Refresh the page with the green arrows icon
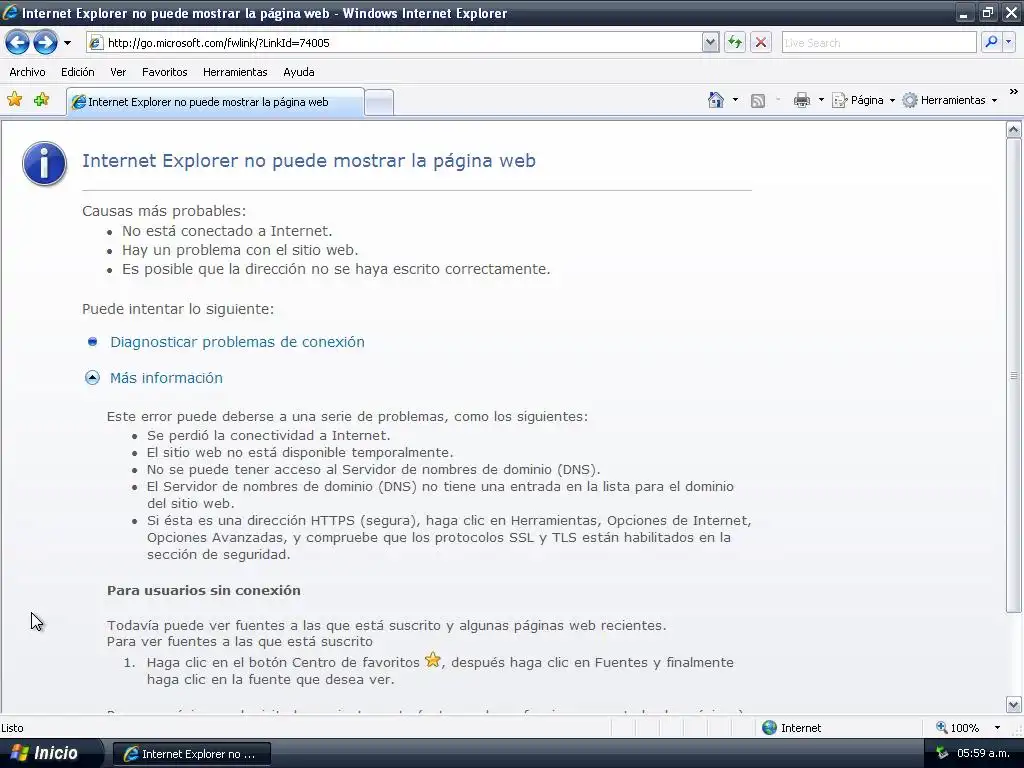The height and width of the screenshot is (768, 1024). pyautogui.click(x=735, y=43)
